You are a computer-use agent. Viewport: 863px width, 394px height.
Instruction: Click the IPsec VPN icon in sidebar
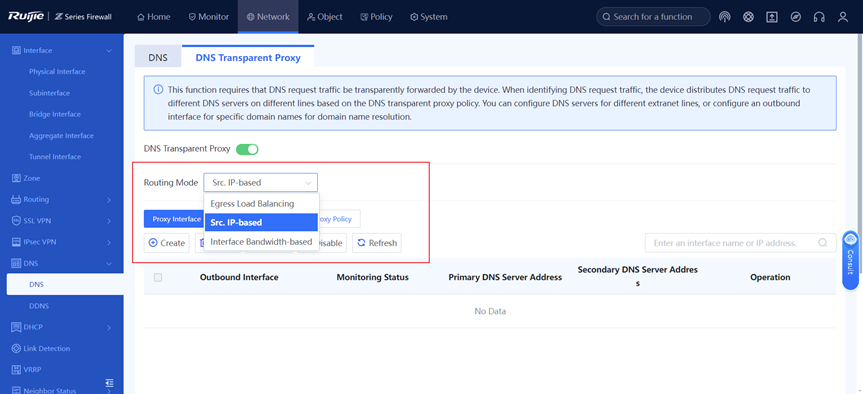16,242
